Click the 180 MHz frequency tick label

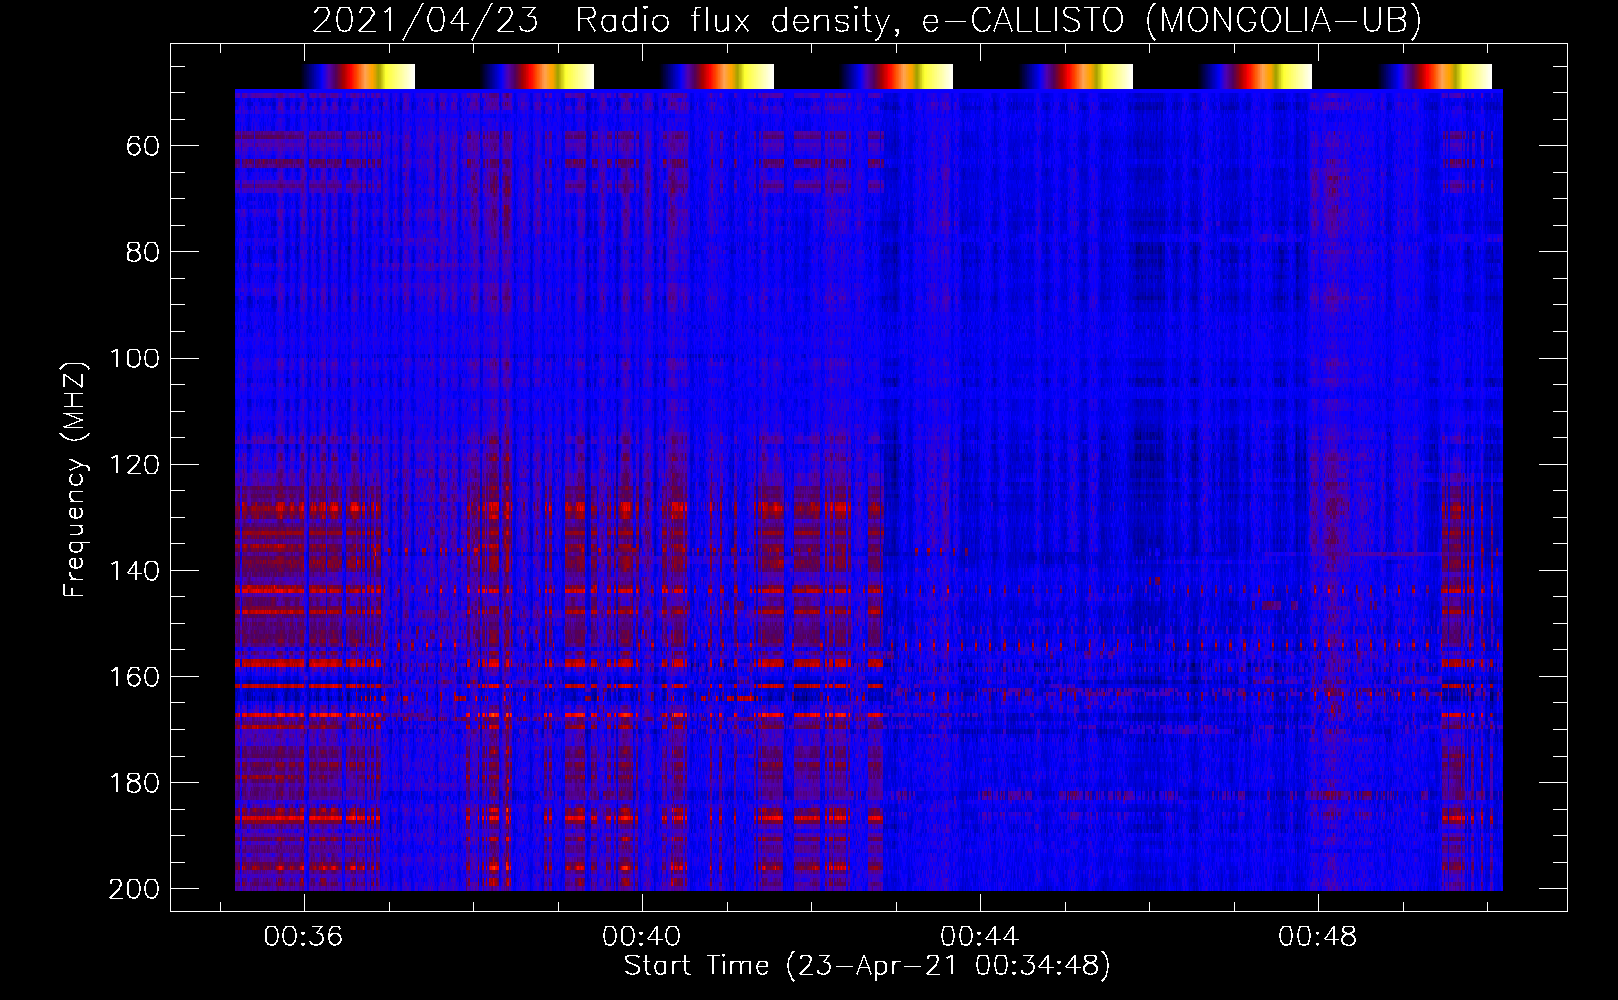coord(134,782)
